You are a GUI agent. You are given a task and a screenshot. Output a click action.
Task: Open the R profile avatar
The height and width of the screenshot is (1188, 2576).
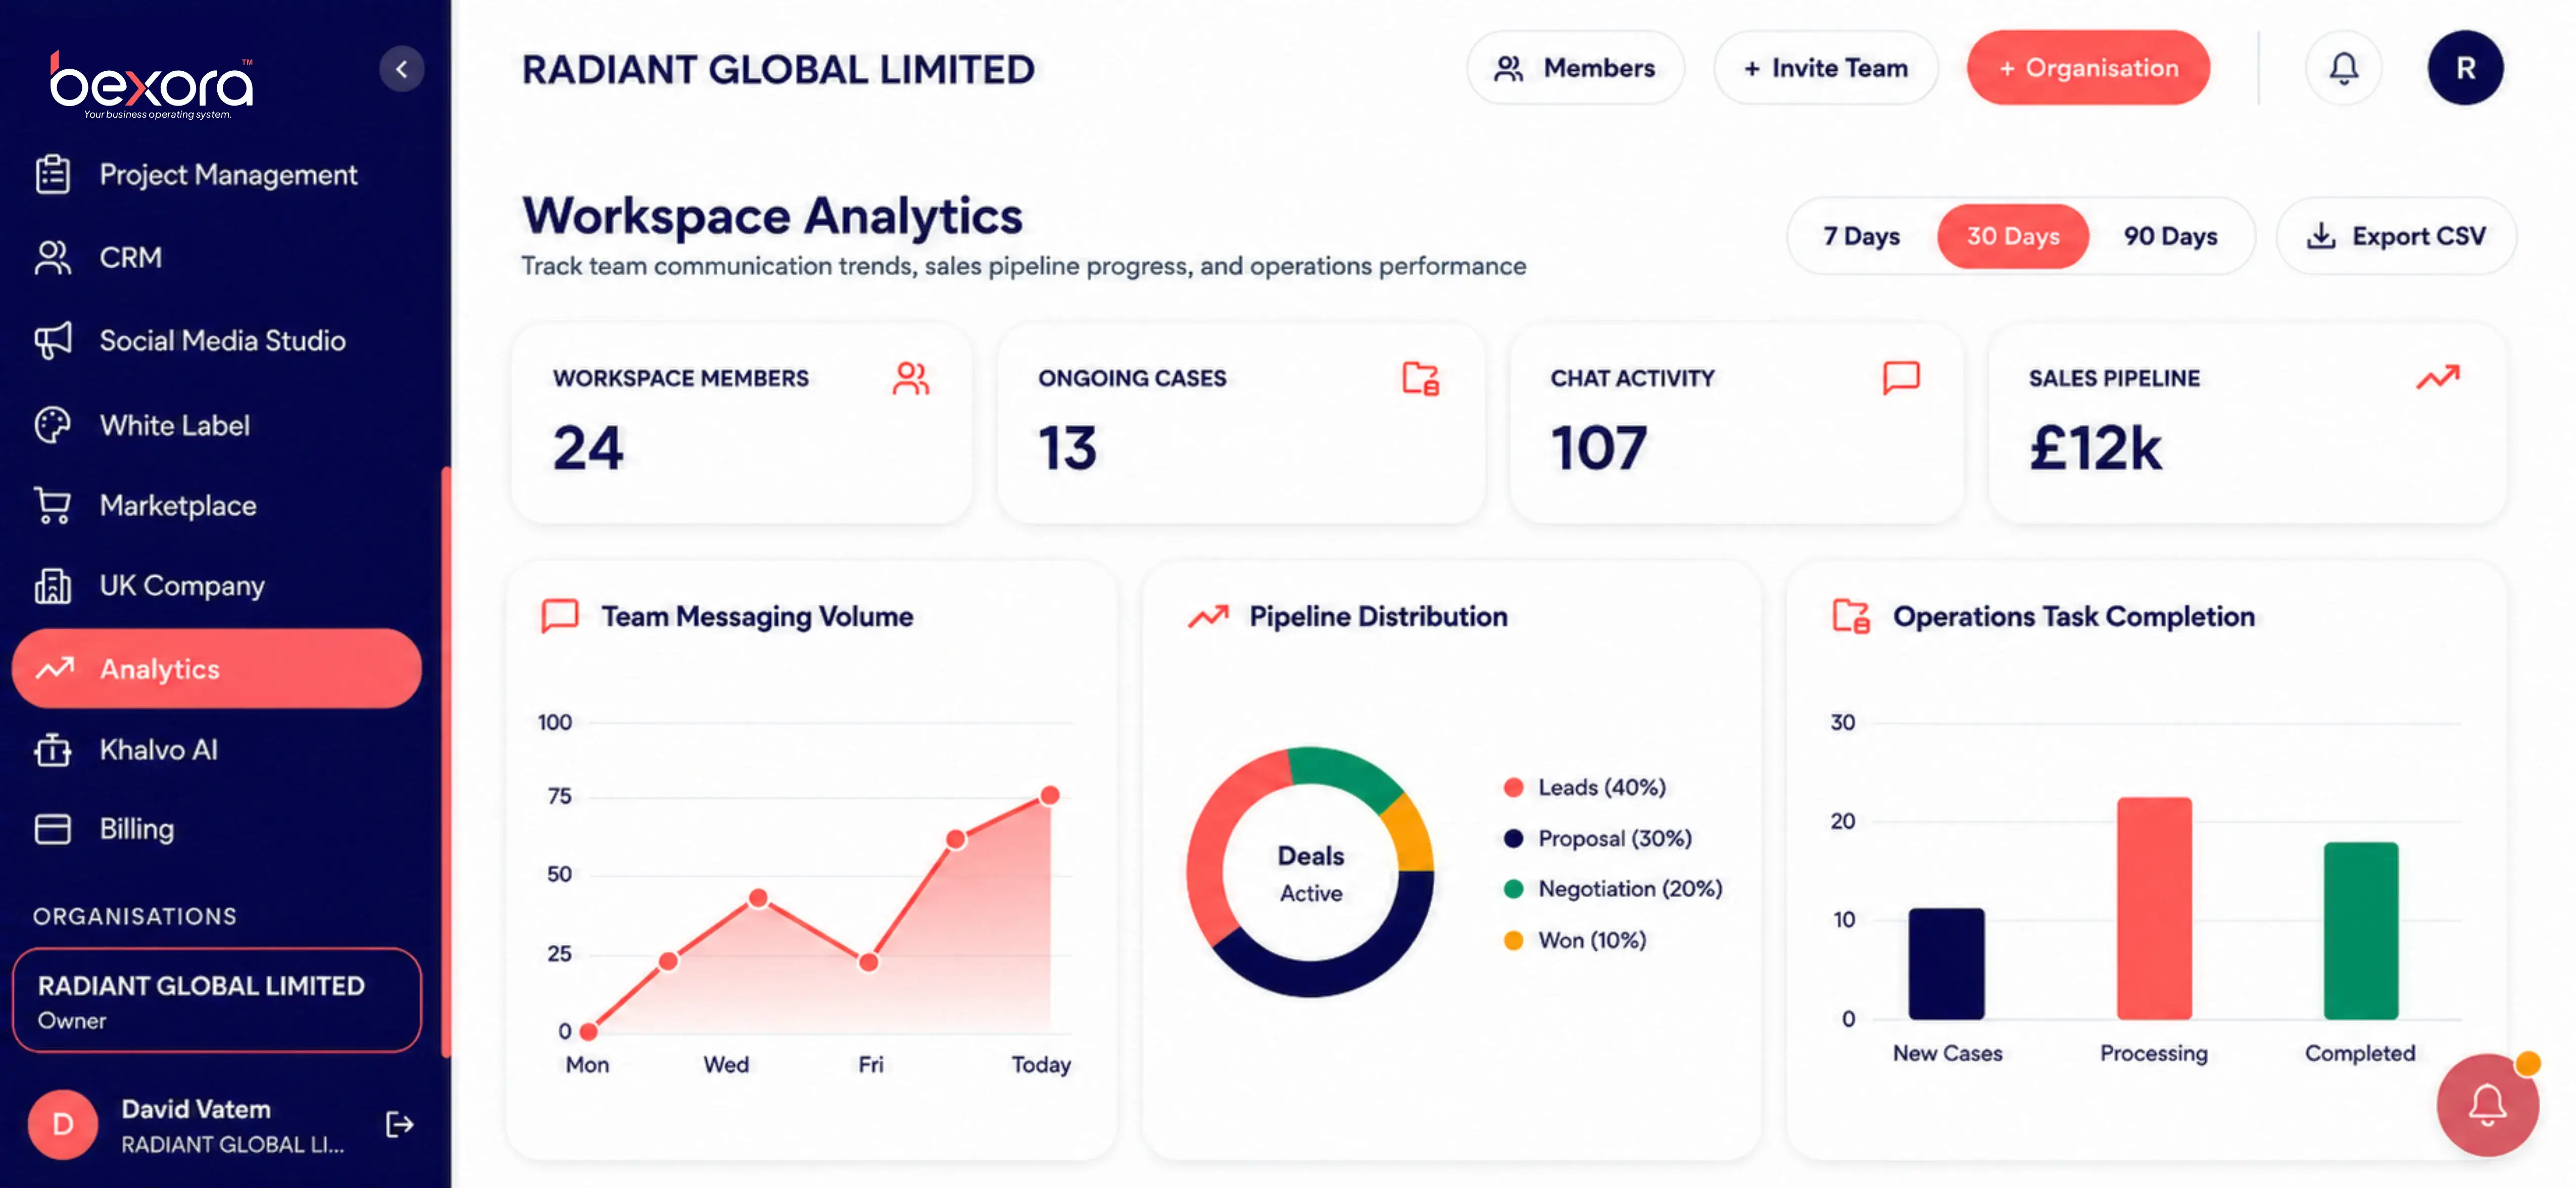pos(2466,68)
